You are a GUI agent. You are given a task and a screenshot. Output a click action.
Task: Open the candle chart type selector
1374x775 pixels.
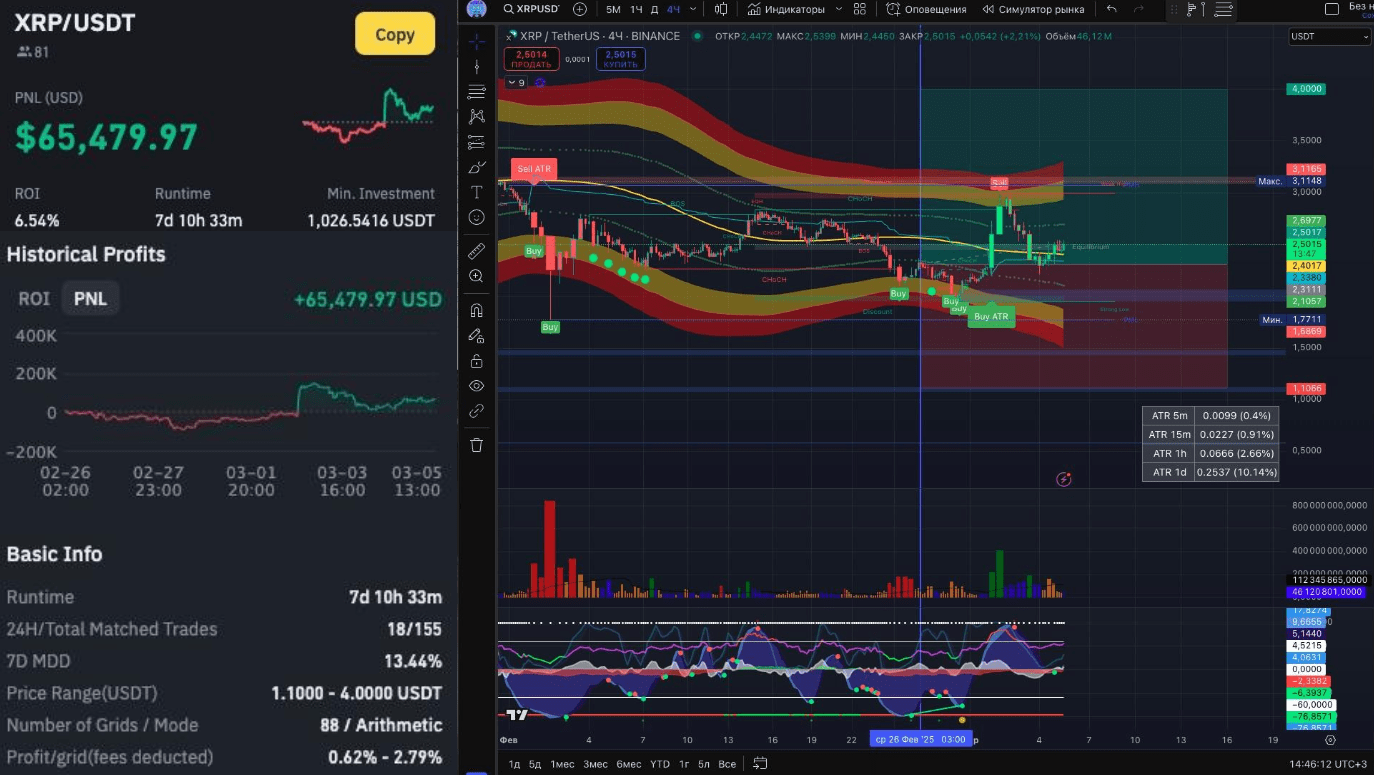pyautogui.click(x=722, y=9)
